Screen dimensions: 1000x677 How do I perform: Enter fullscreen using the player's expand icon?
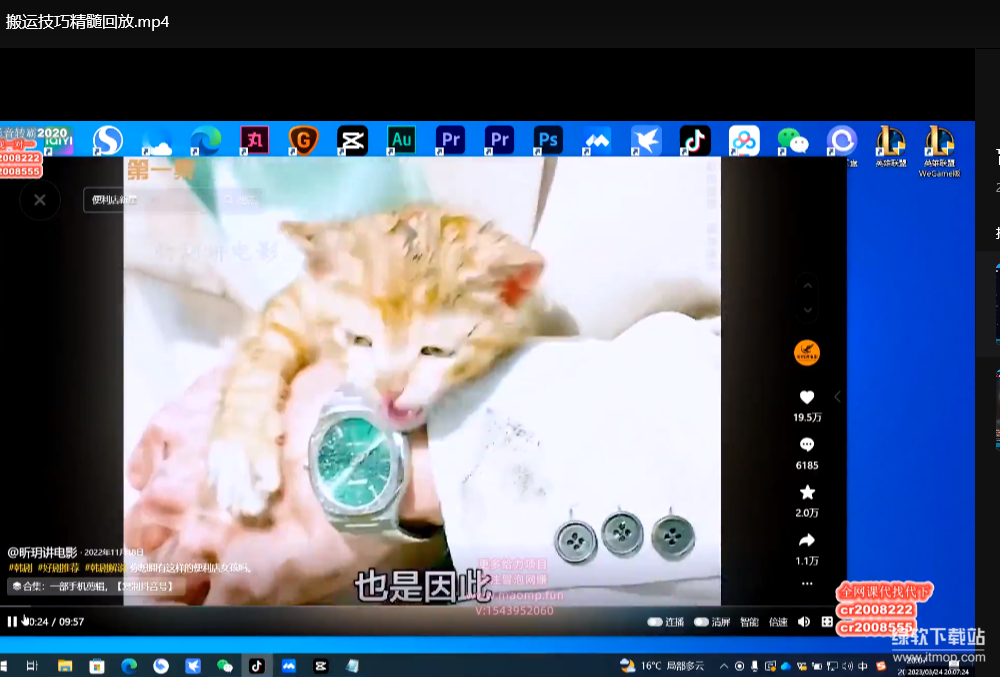827,622
